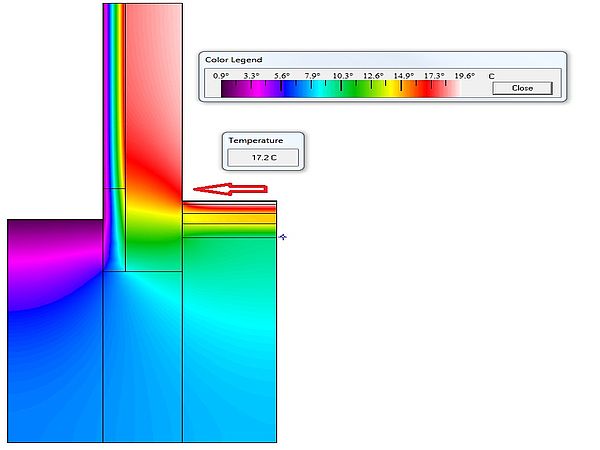Click the 14.9° legend scale label
This screenshot has width=600, height=450.
[404, 75]
